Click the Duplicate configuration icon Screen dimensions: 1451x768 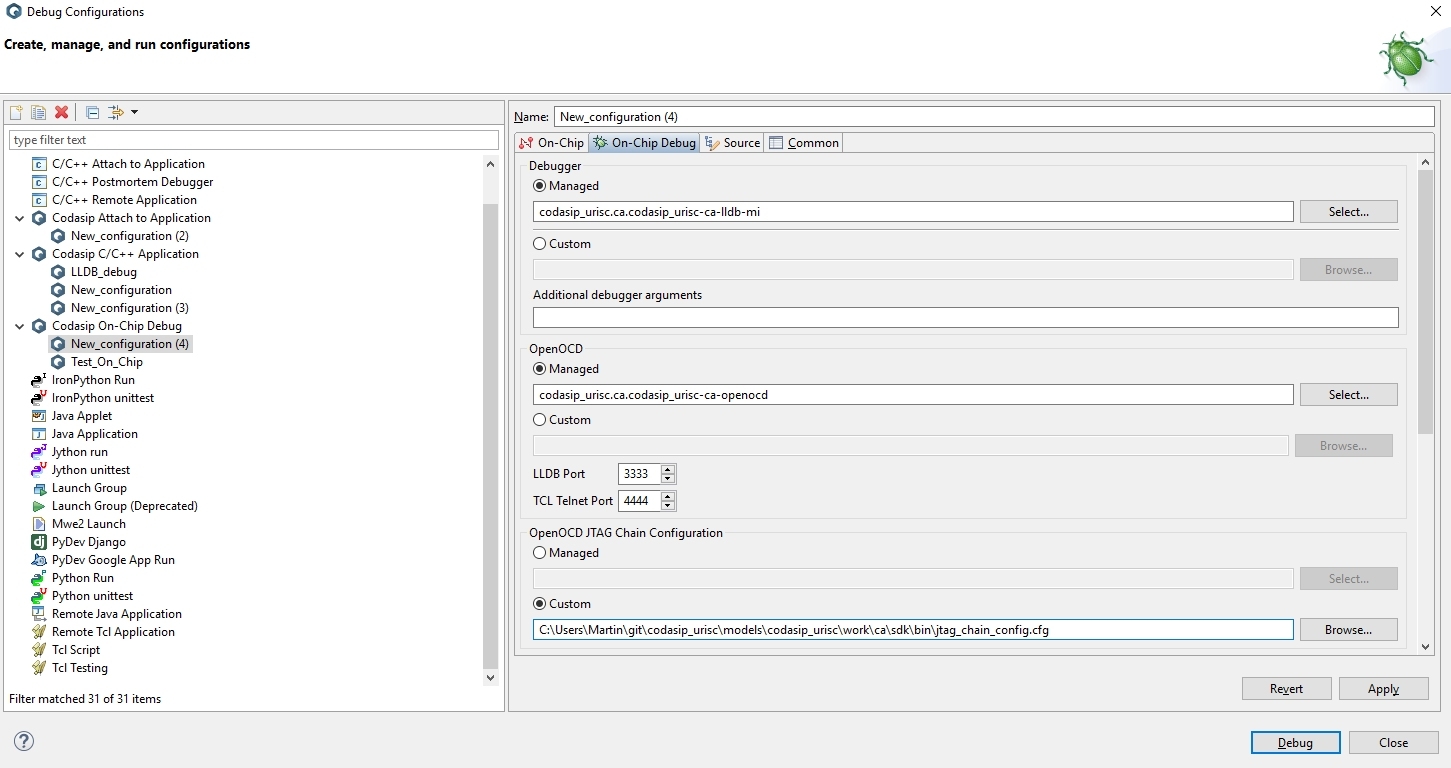(38, 113)
